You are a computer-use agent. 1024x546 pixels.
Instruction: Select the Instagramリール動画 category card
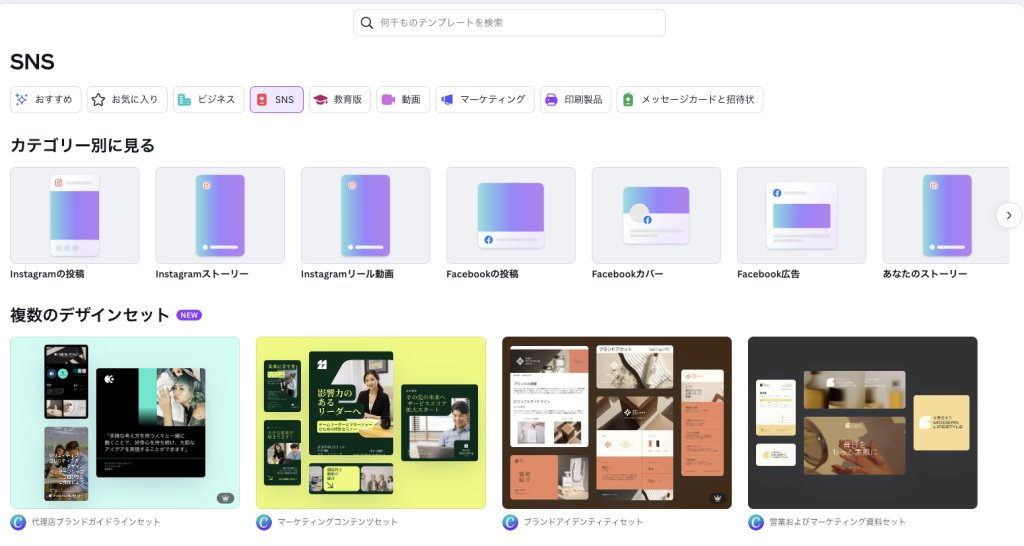[x=365, y=215]
